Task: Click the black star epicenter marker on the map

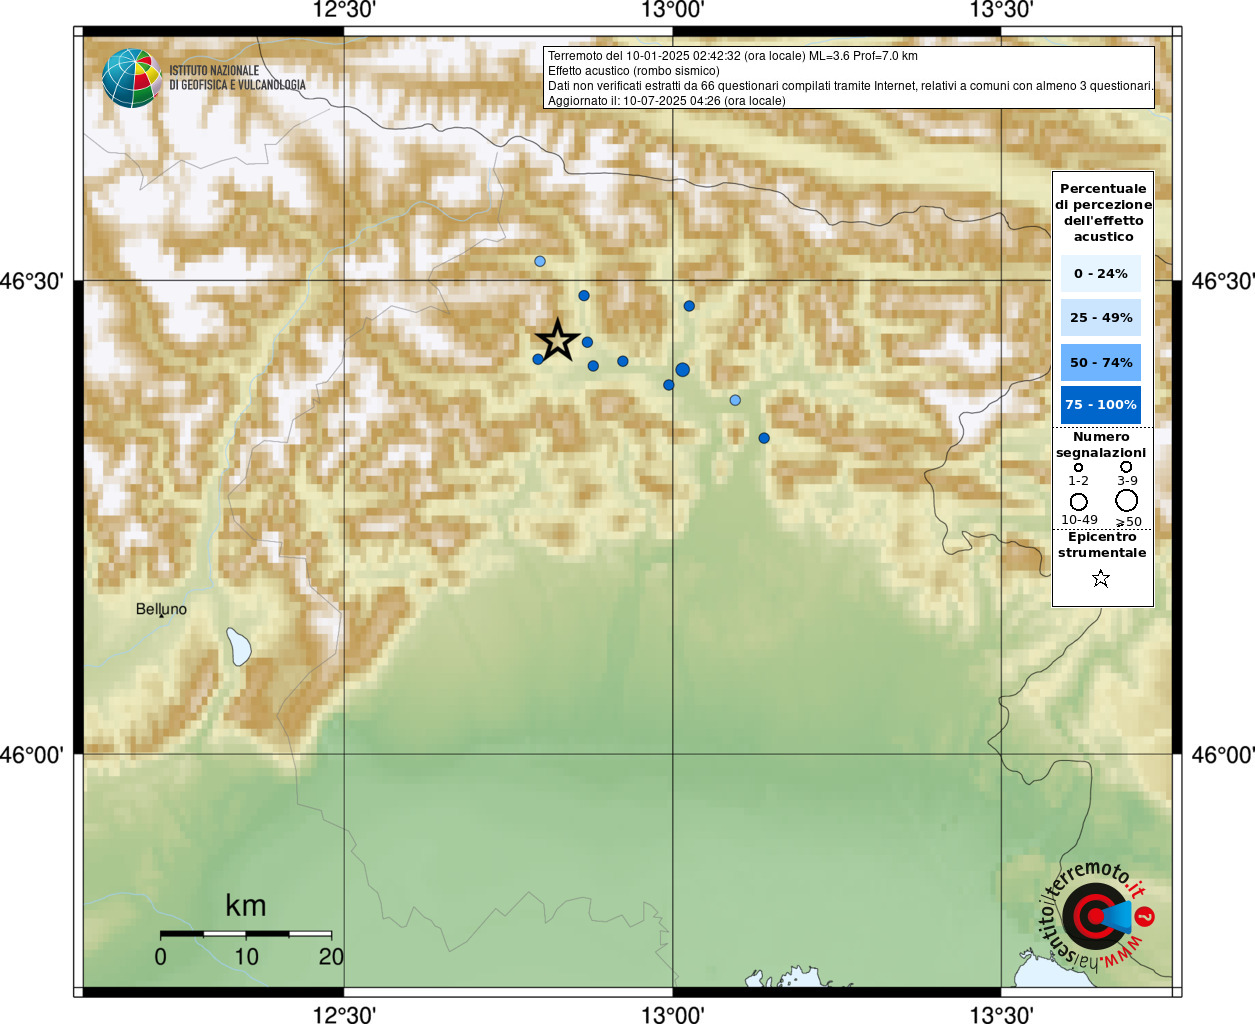Action: (557, 340)
